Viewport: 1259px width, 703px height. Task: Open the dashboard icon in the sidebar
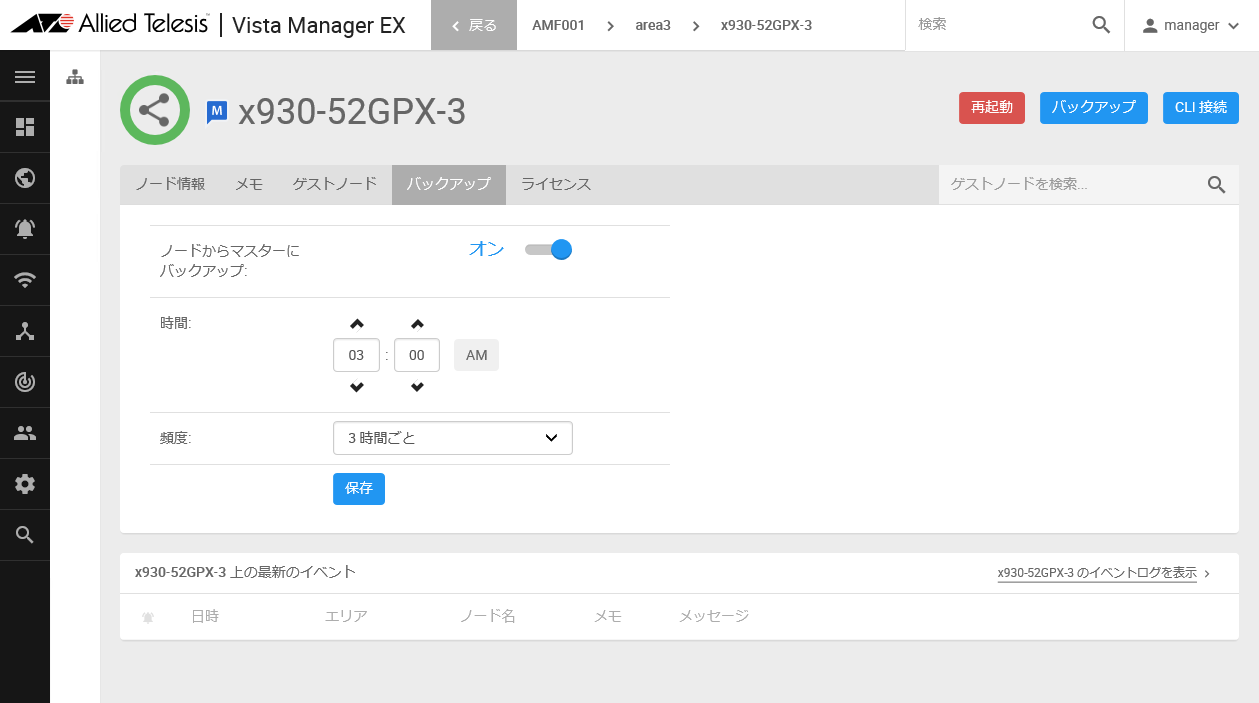tap(25, 127)
